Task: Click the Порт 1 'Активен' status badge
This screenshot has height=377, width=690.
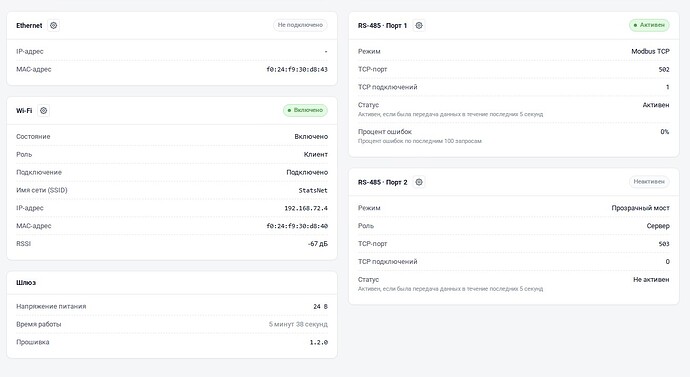Action: (649, 25)
